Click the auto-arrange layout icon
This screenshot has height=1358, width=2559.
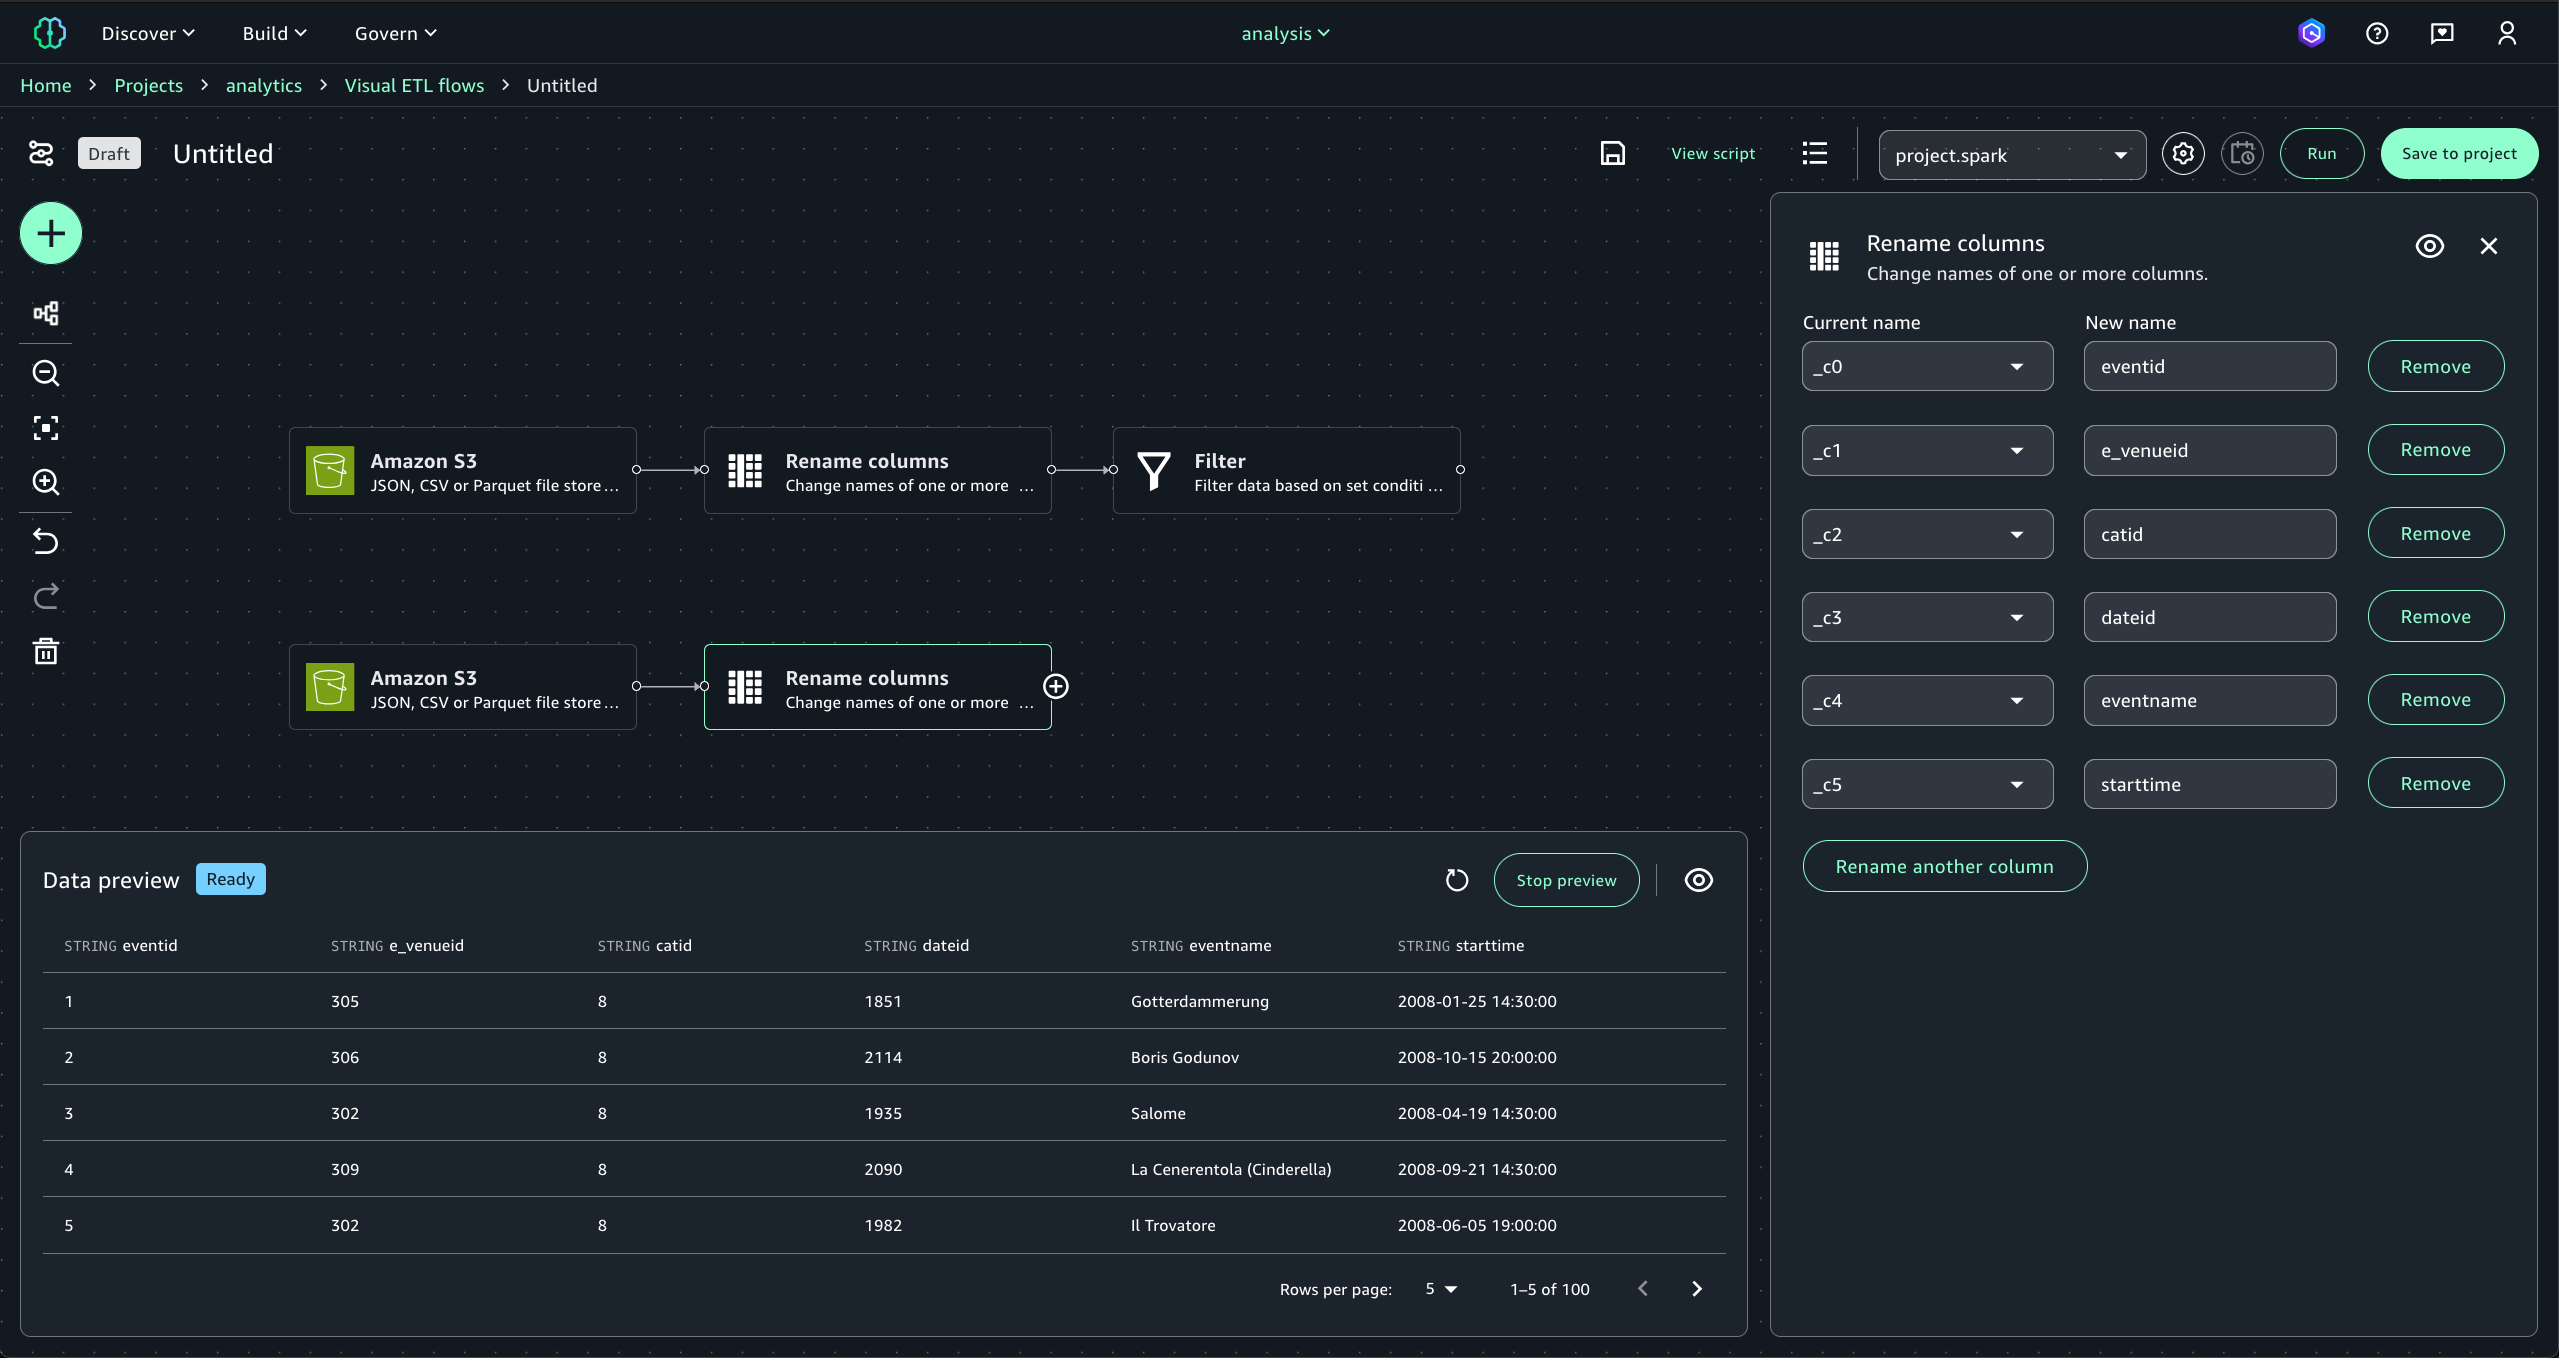[46, 314]
